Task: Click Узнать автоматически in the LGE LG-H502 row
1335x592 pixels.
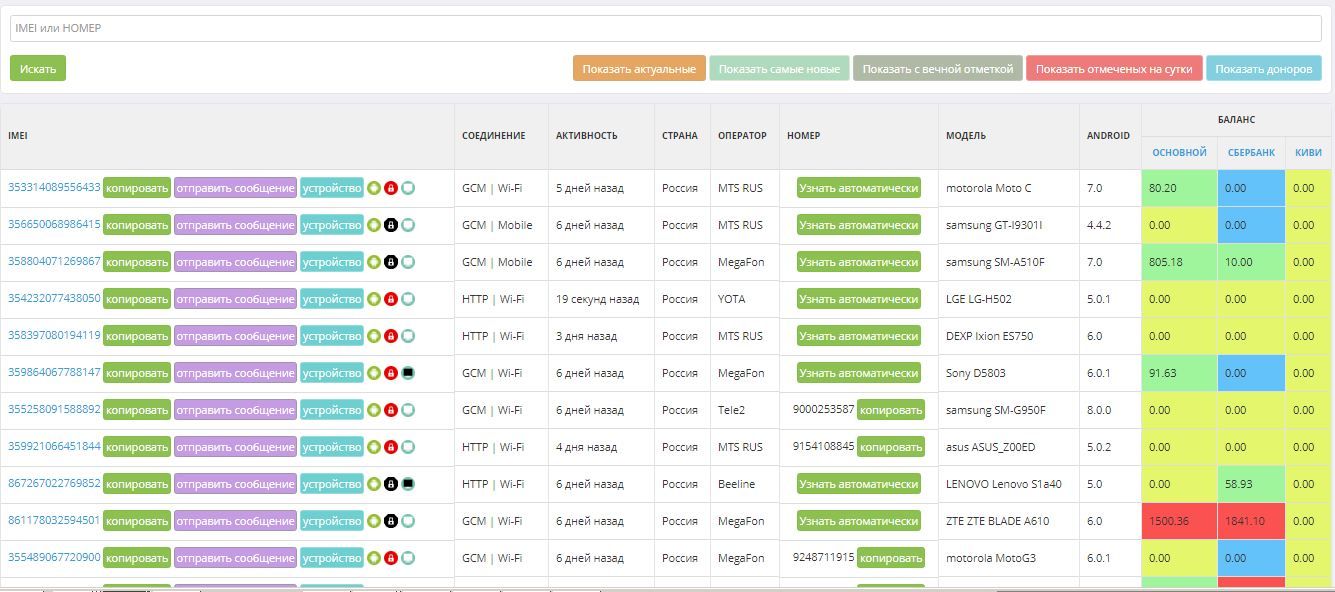Action: [x=858, y=299]
